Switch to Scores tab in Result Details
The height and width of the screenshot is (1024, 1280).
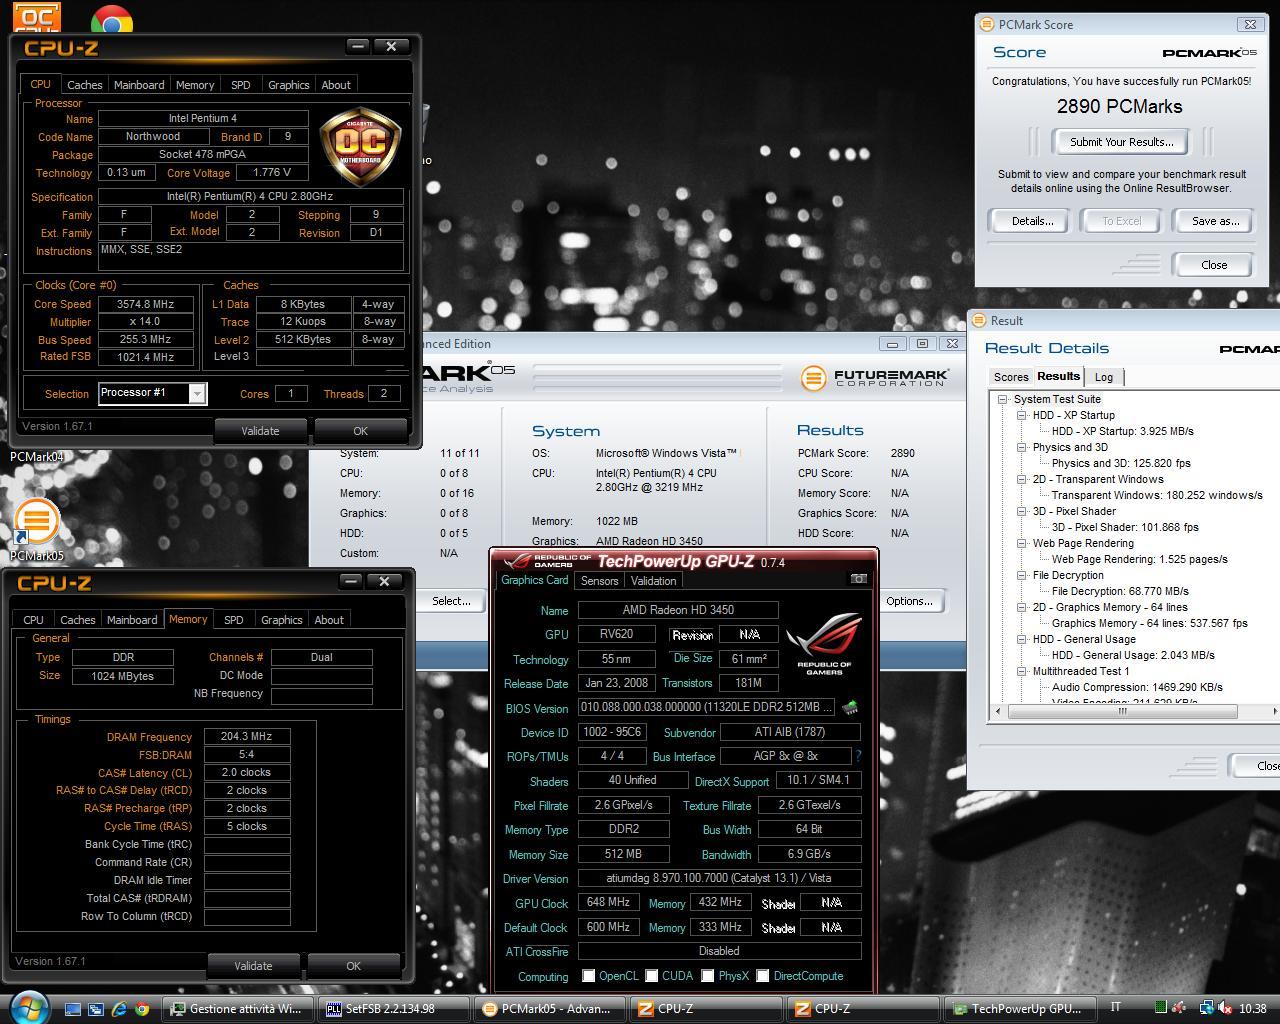1010,377
